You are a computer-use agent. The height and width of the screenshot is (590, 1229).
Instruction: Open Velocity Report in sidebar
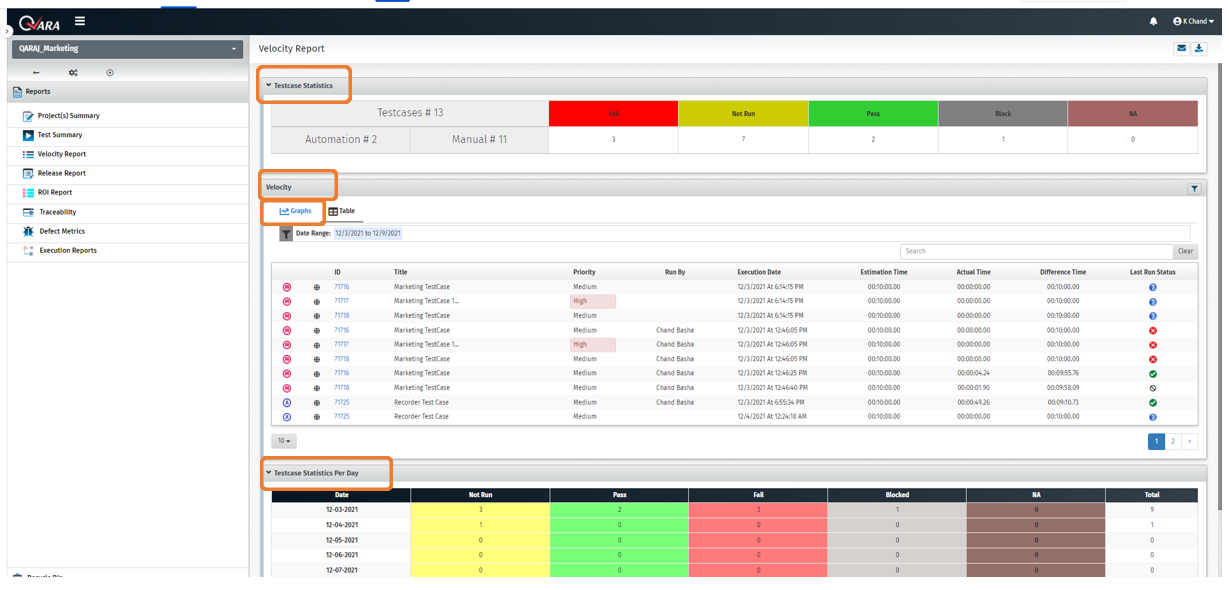click(x=62, y=154)
